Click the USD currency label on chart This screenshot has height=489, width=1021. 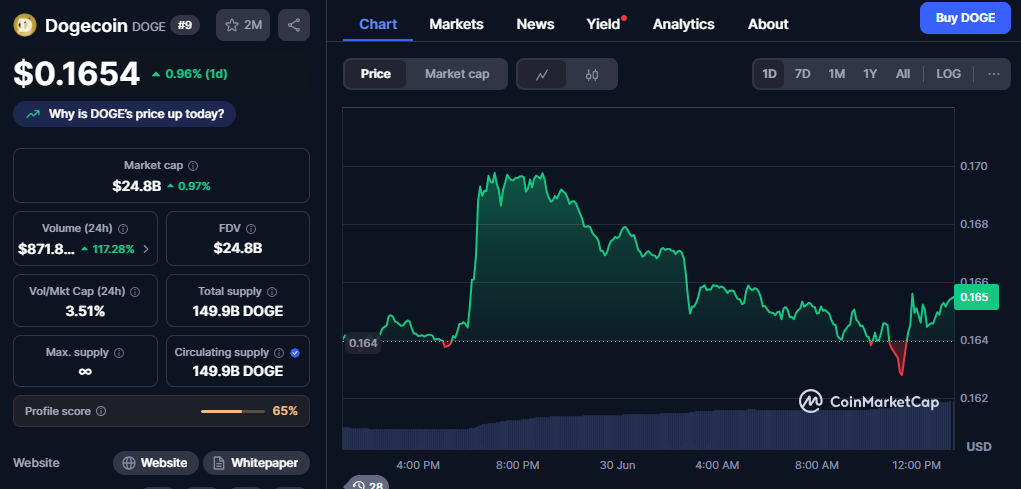point(979,447)
